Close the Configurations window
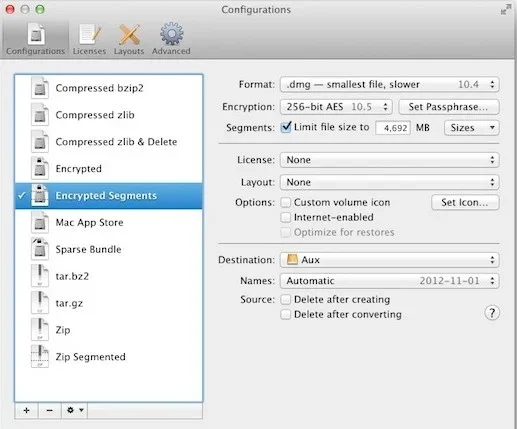The image size is (517, 429). [x=10, y=9]
